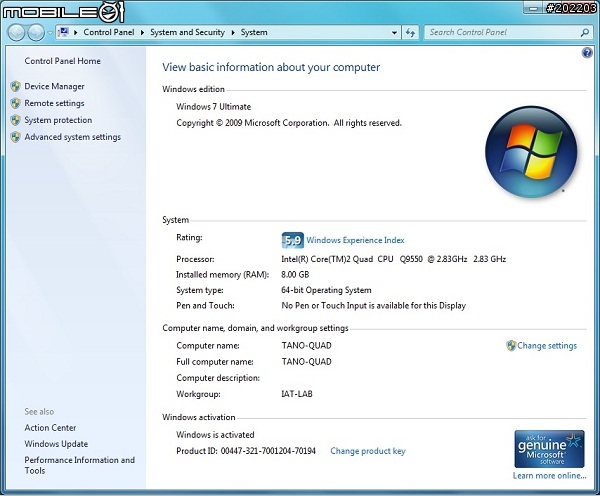Screen dimensions: 600x496
Task: Click the Windows logo orb image
Action: click(x=531, y=152)
